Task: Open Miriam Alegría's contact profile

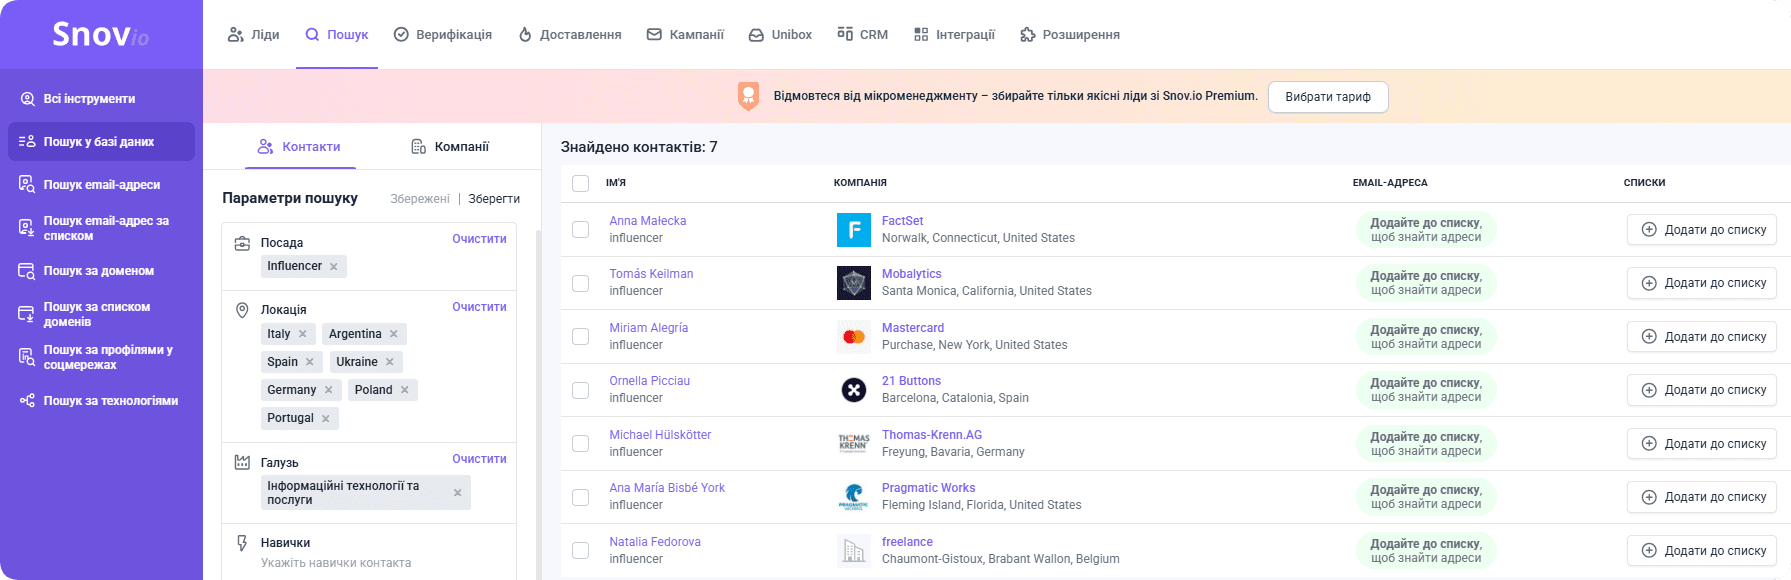Action: point(649,328)
